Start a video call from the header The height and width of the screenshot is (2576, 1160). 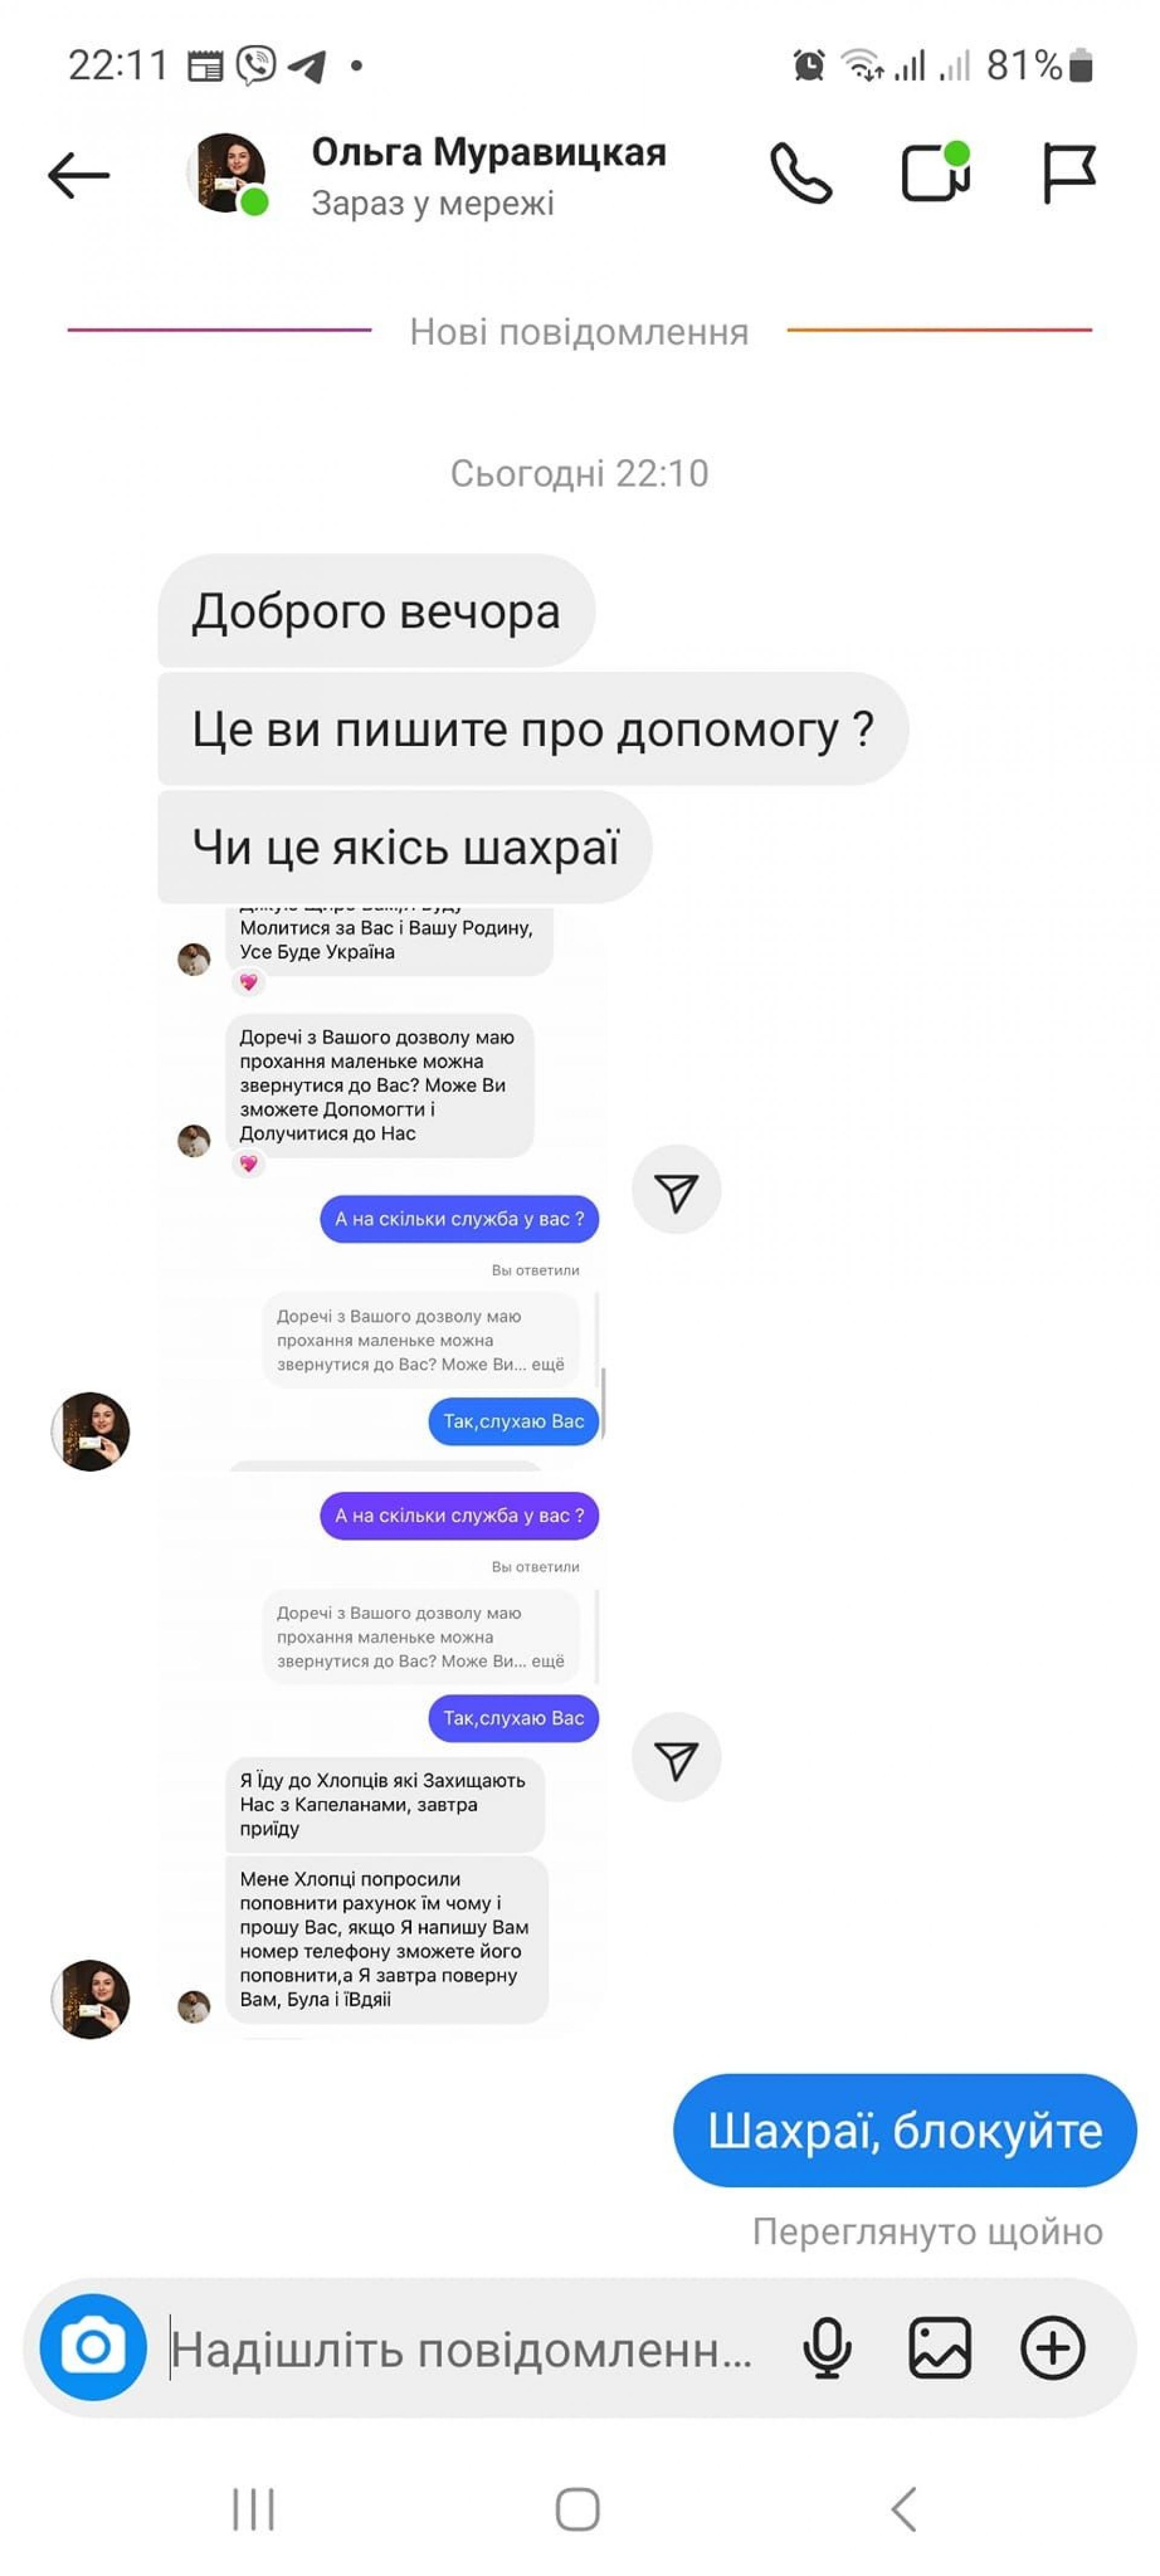(936, 172)
